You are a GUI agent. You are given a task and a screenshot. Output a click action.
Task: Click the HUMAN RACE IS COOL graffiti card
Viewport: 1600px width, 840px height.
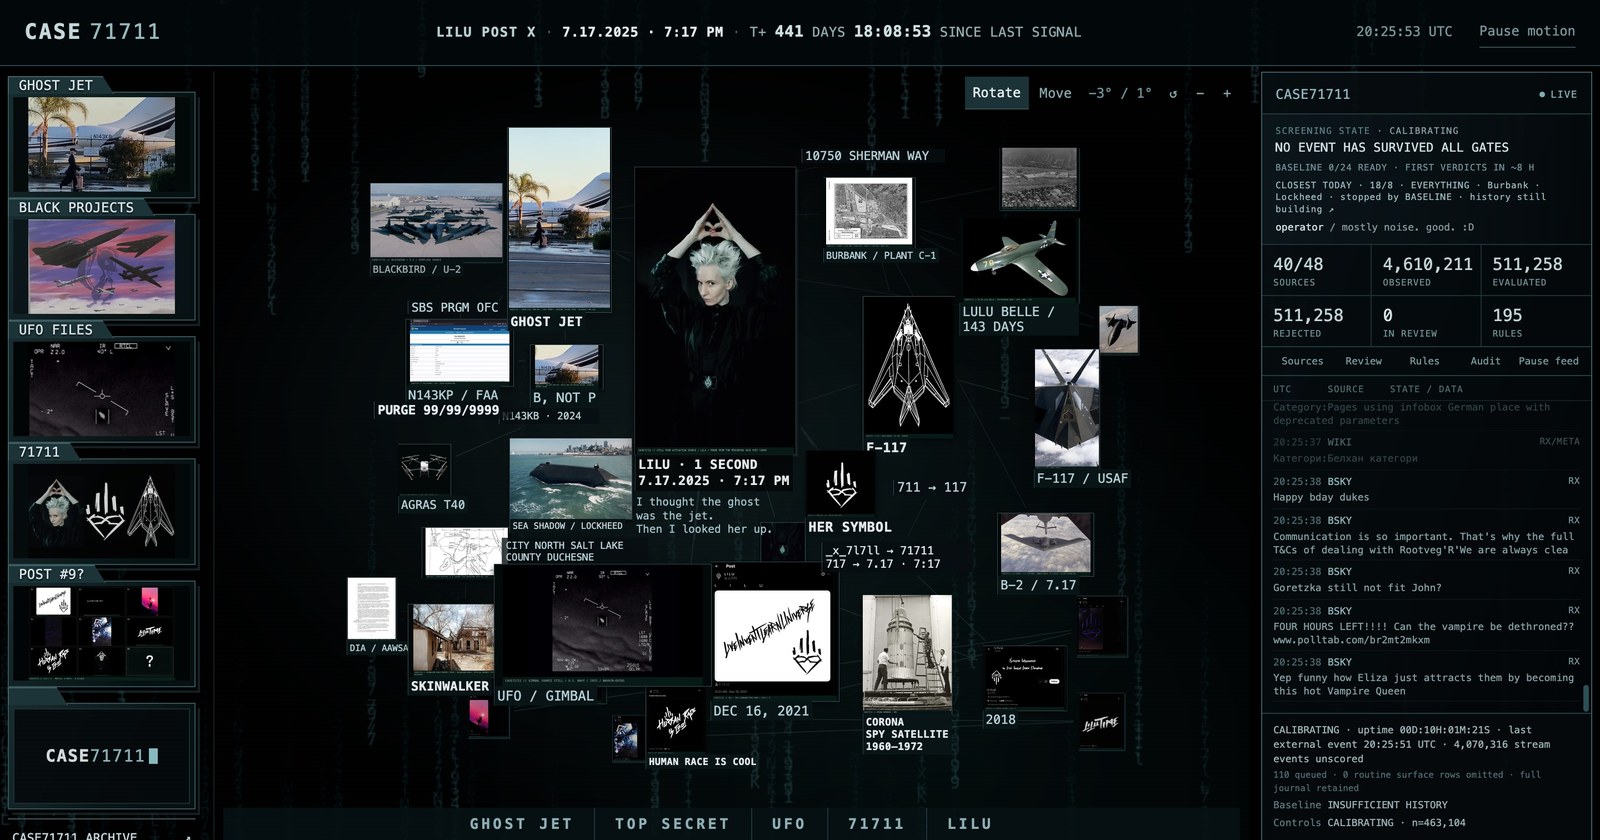click(676, 720)
